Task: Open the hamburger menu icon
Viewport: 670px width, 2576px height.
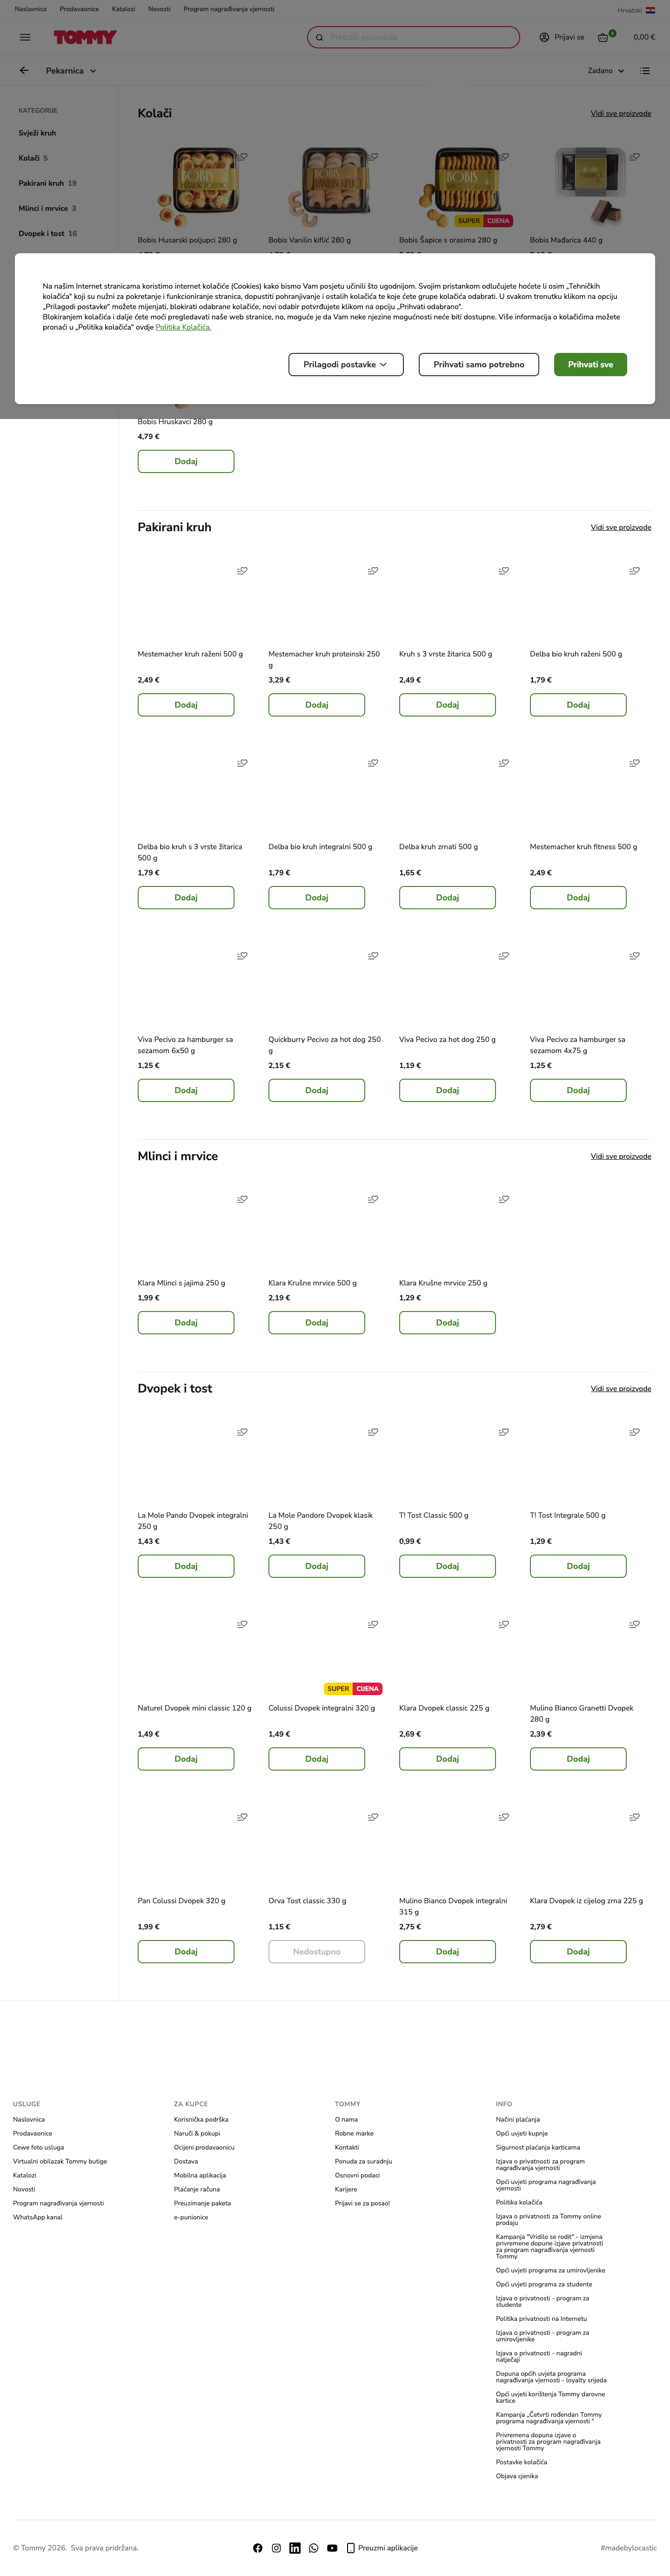Action: [25, 37]
